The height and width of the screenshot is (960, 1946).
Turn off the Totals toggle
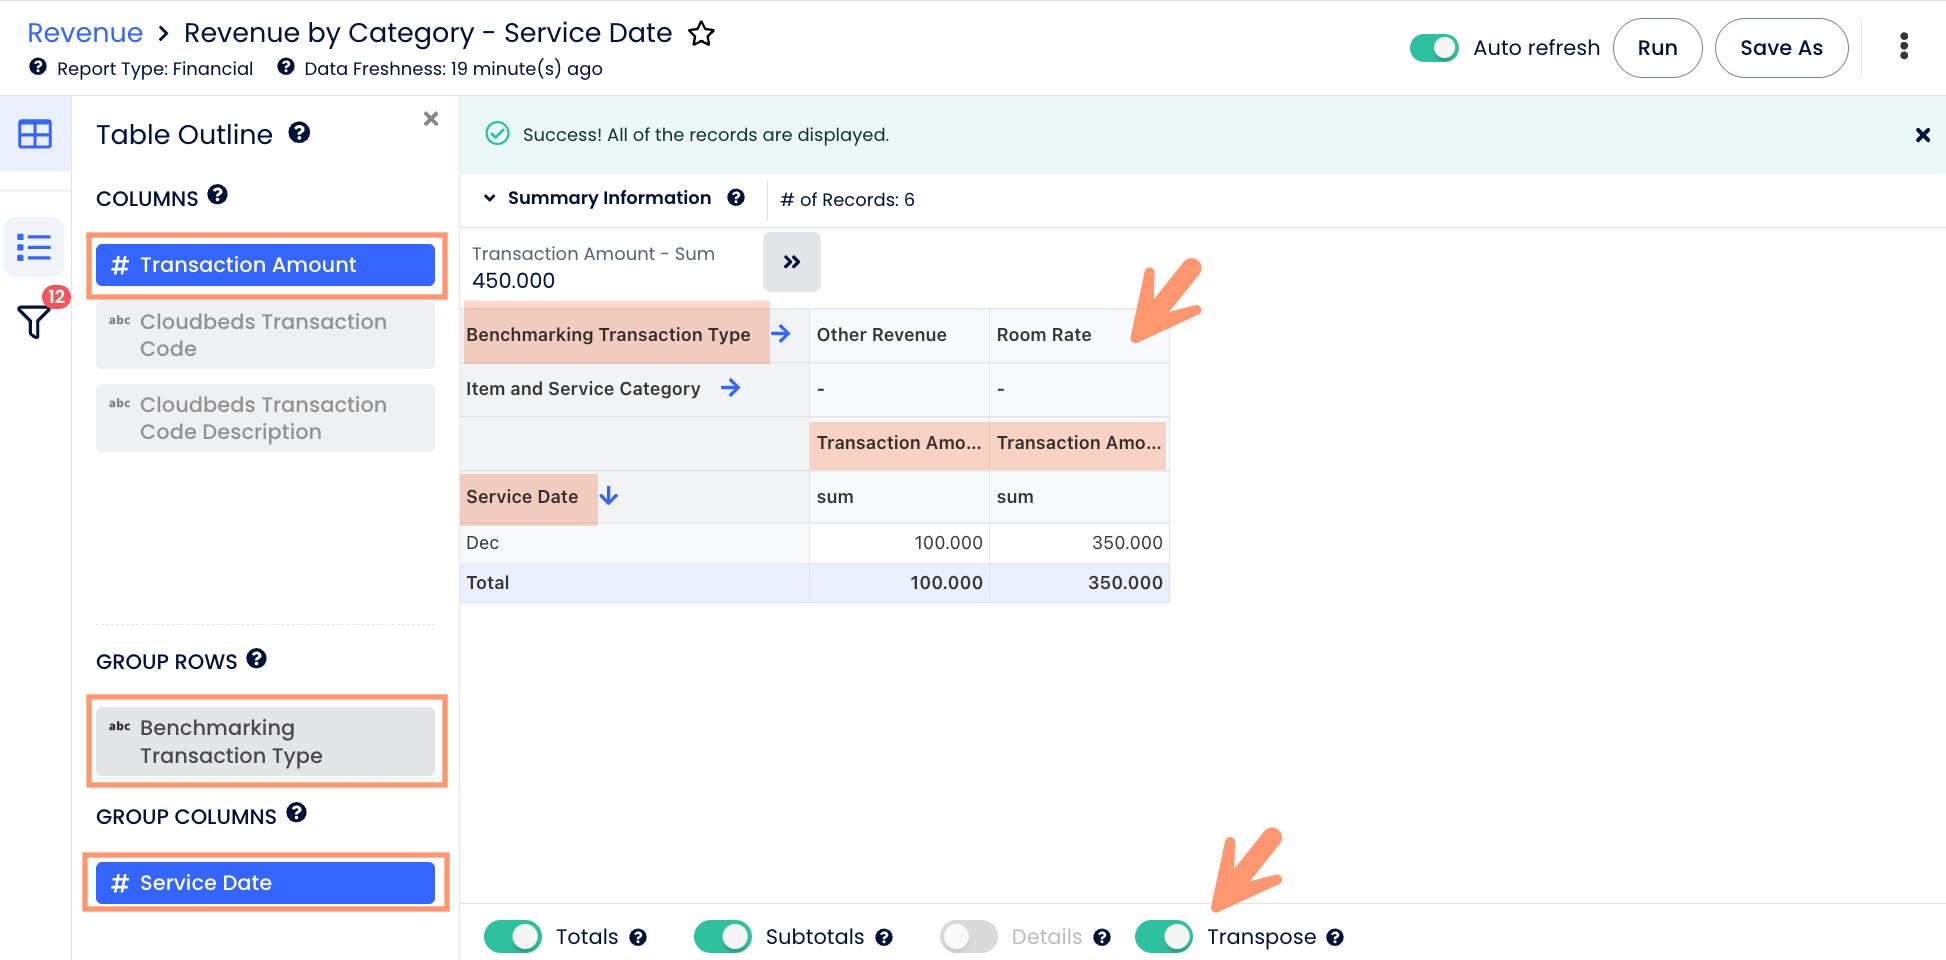click(512, 937)
